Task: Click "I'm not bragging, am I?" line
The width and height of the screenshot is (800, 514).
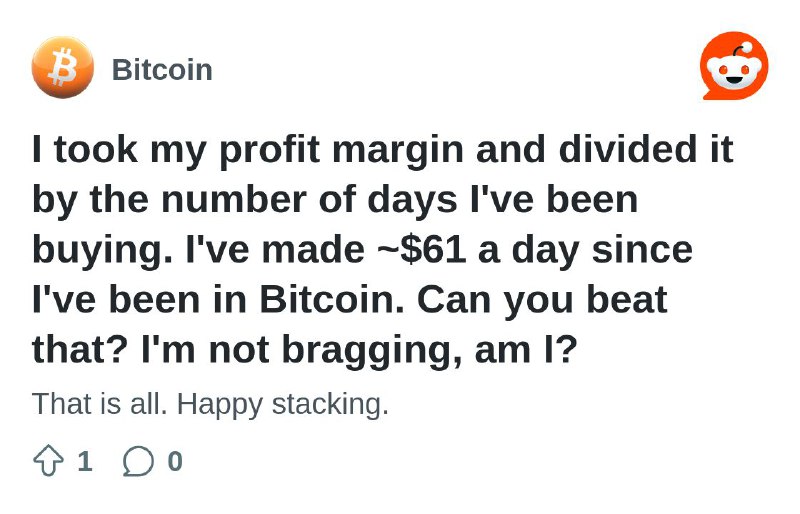Action: (359, 350)
